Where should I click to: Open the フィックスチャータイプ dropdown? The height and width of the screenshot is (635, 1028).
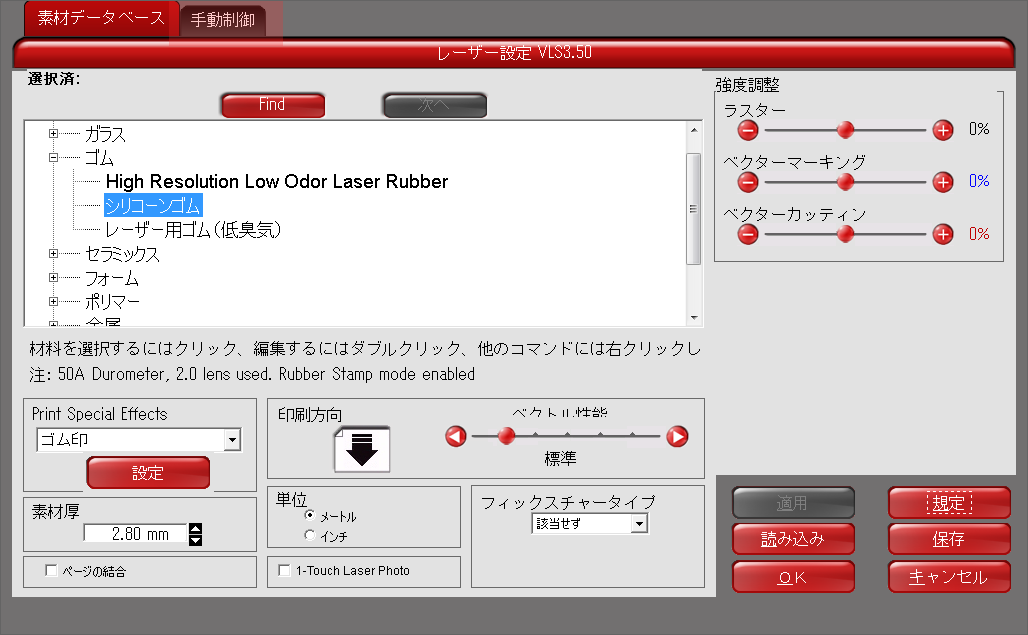click(639, 524)
